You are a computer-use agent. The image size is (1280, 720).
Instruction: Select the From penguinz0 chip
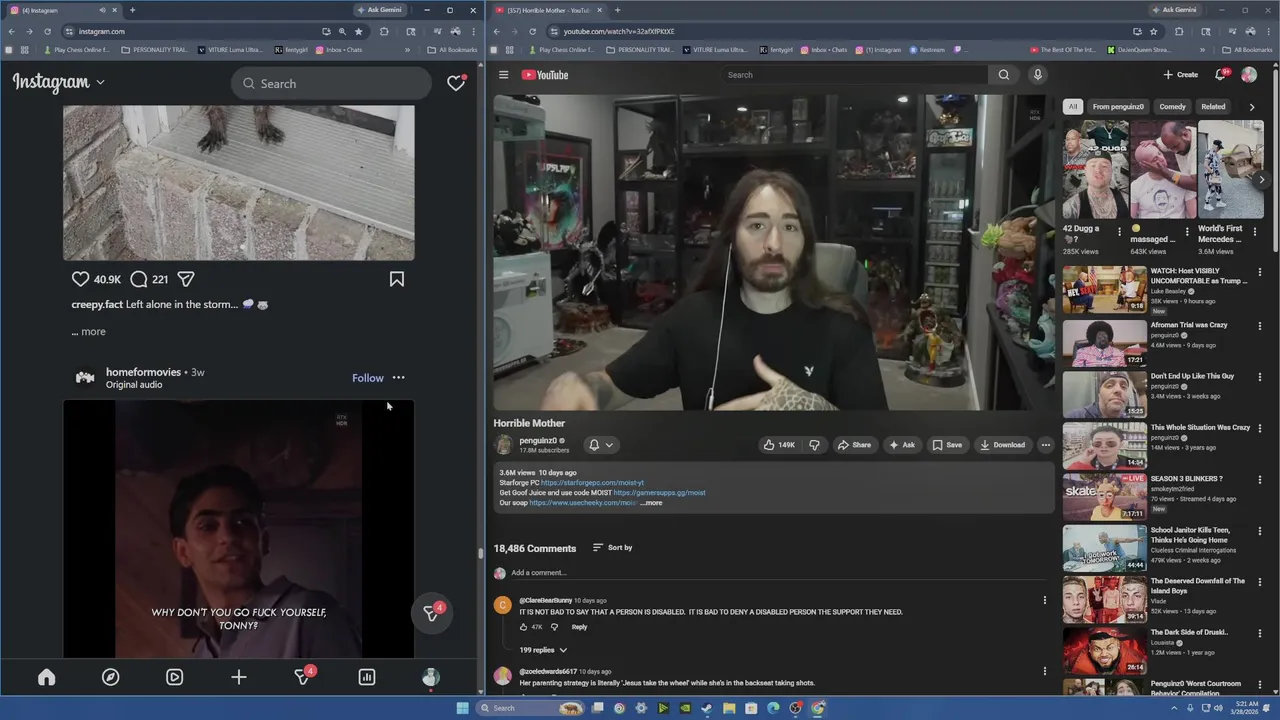click(1118, 106)
